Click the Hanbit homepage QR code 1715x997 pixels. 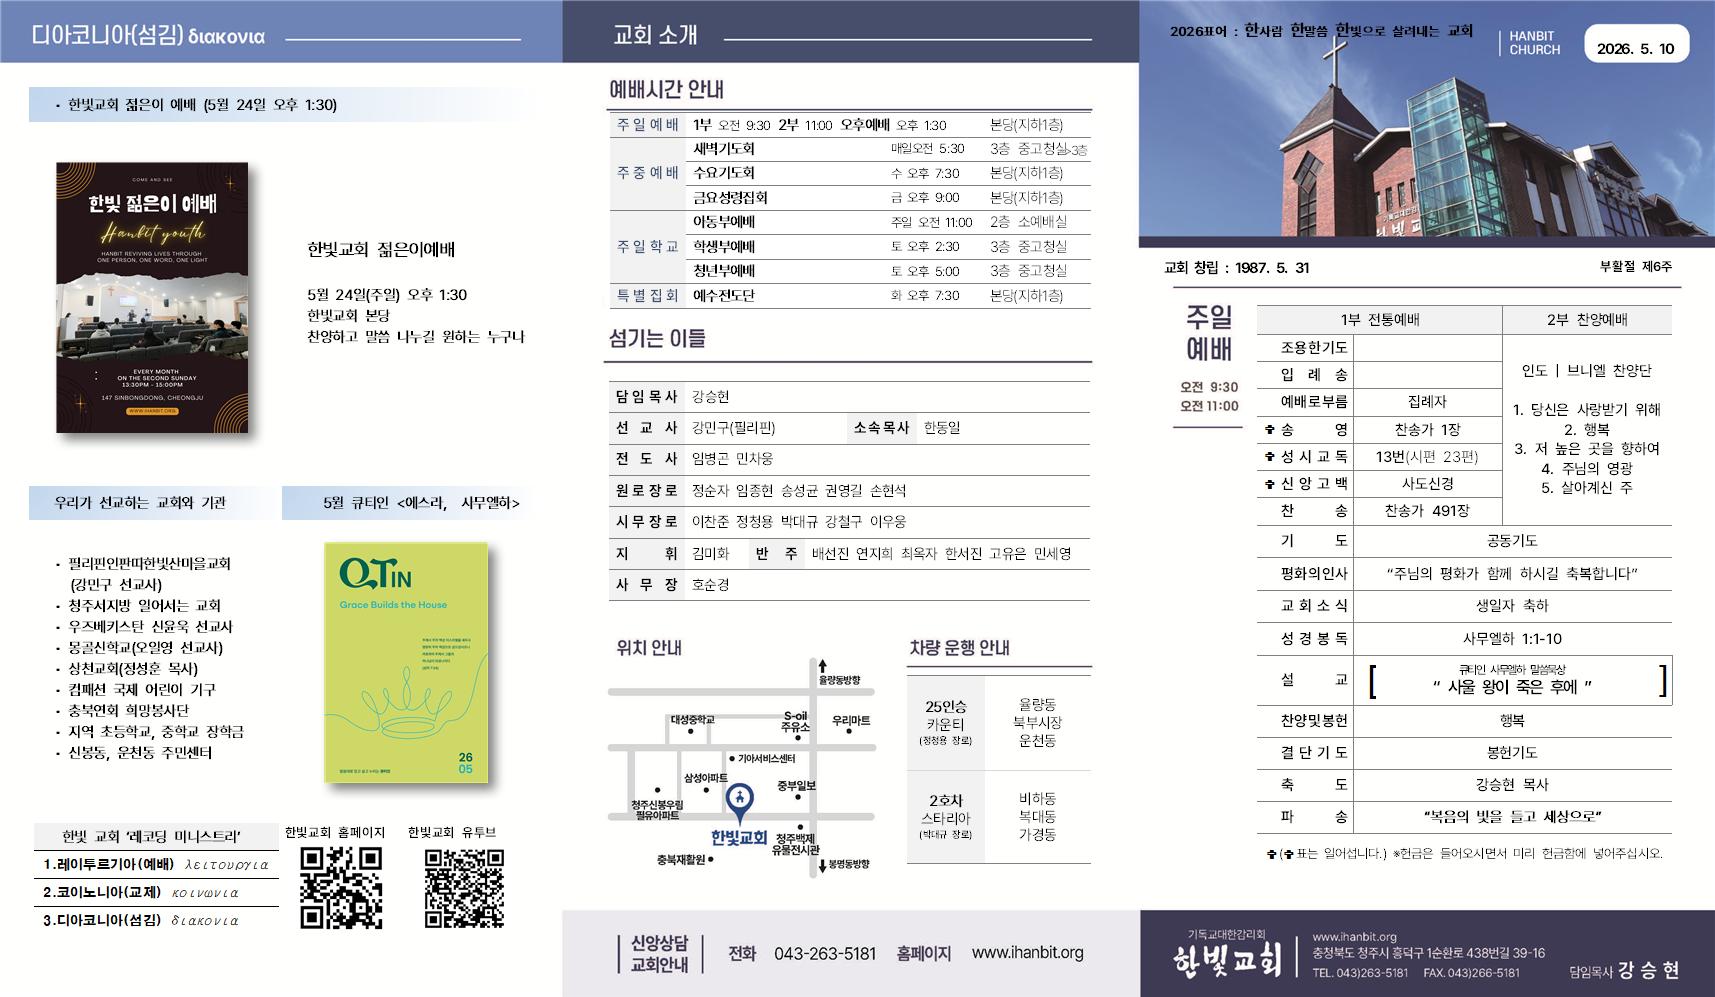point(341,888)
